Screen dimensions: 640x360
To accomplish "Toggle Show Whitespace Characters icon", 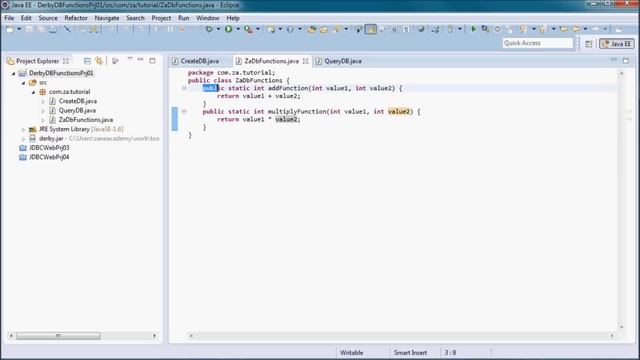I will tap(406, 29).
